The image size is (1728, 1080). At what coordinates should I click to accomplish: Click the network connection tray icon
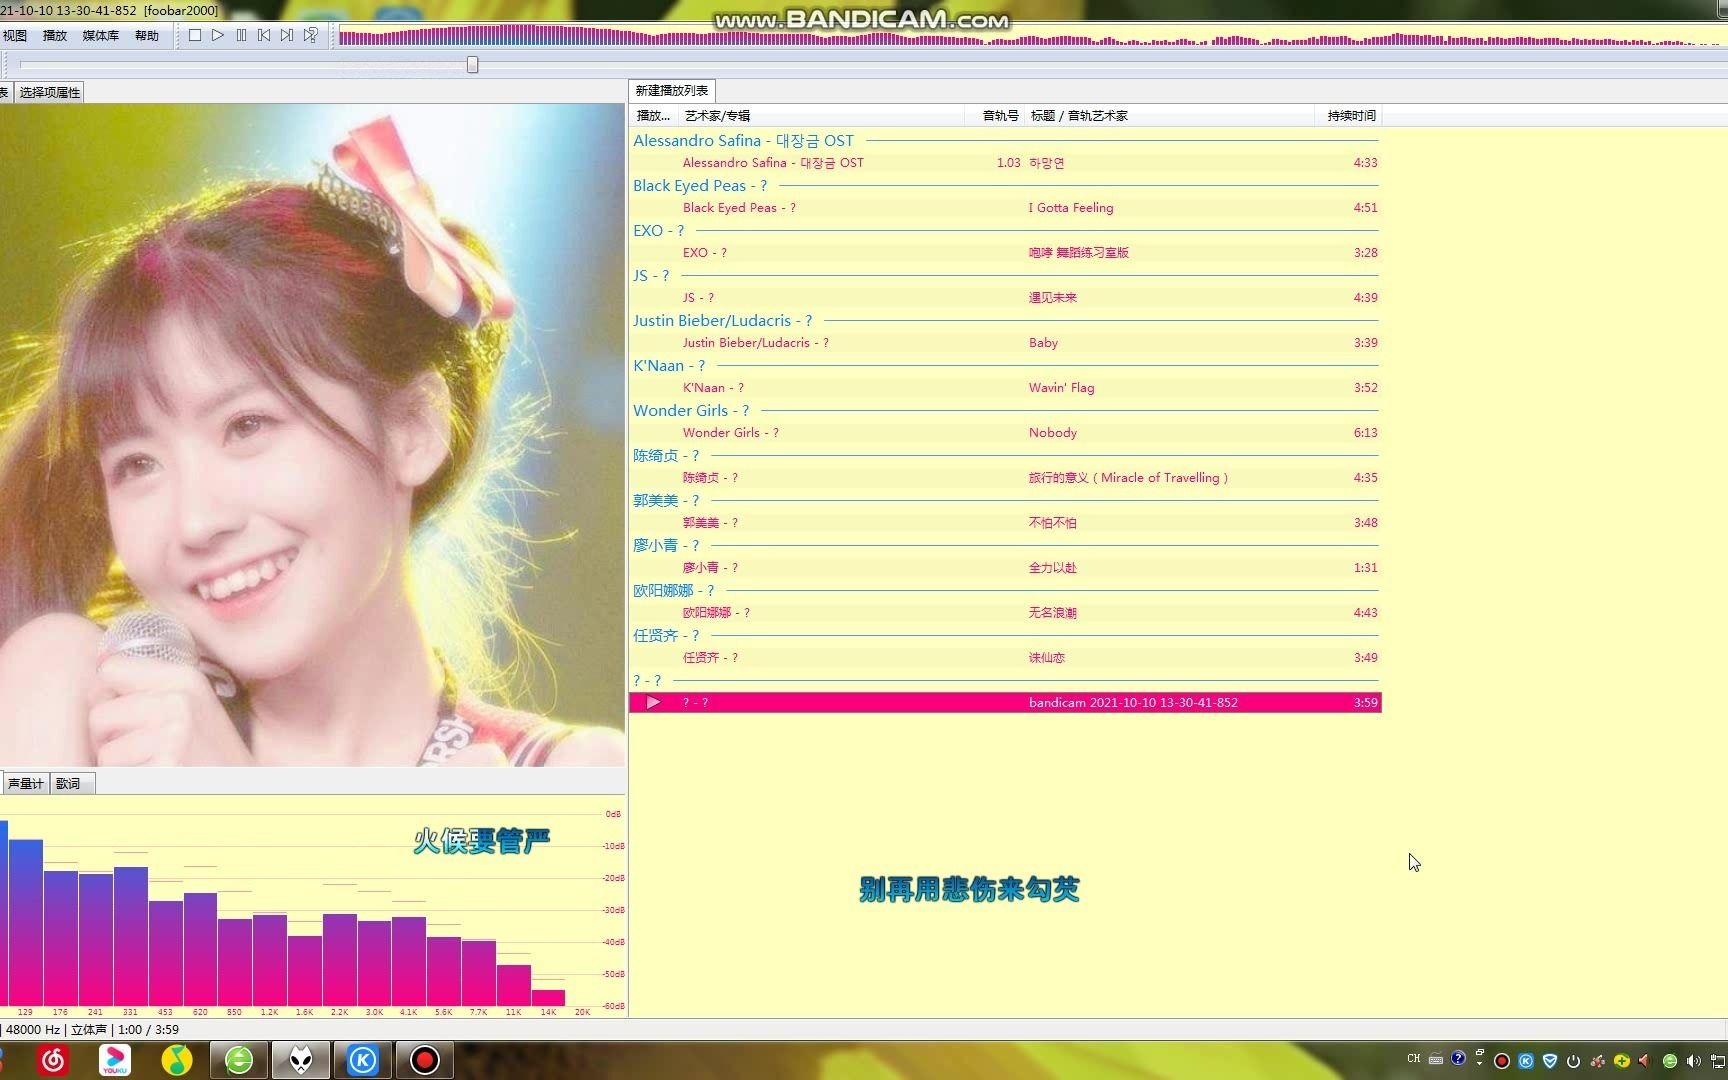(1718, 1061)
